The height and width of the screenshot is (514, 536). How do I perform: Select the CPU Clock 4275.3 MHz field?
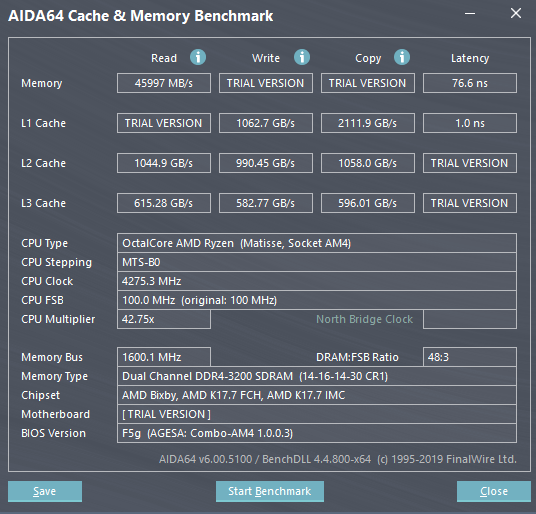tap(317, 281)
